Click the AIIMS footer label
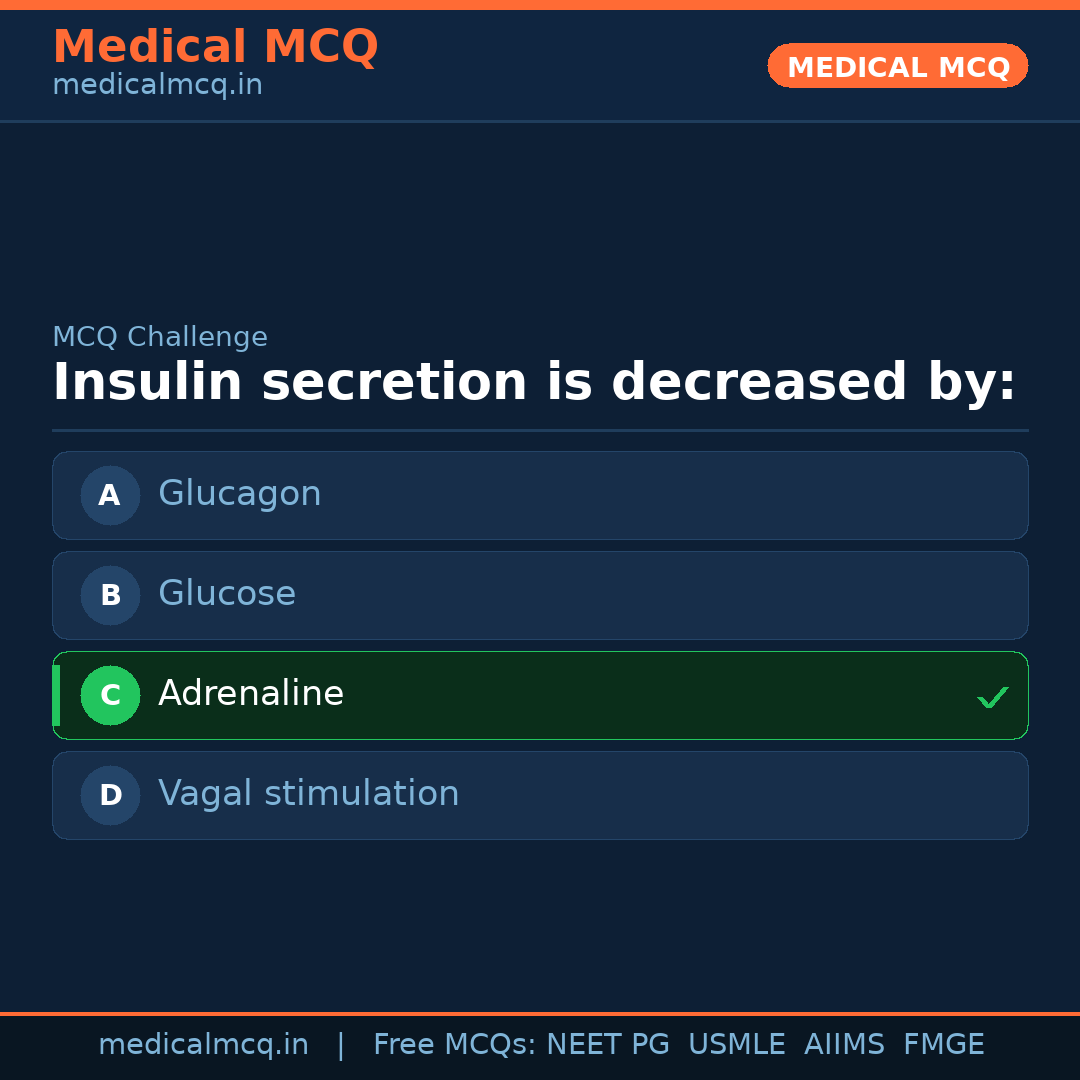This screenshot has width=1080, height=1080. click(844, 1045)
